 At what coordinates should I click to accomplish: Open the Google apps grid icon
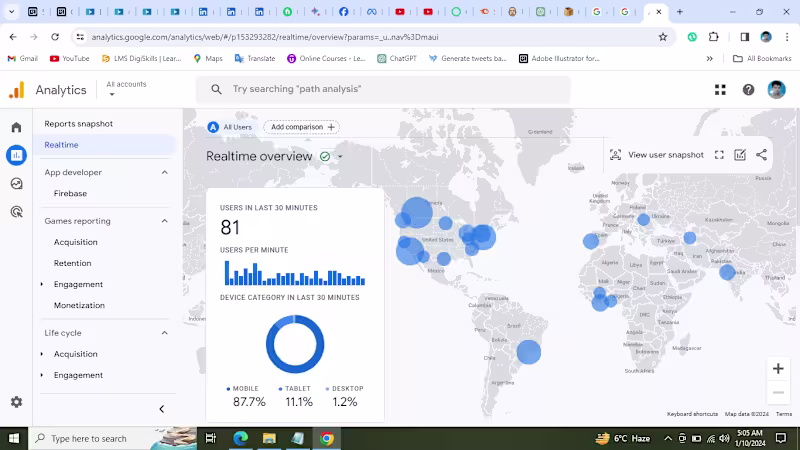(x=720, y=90)
